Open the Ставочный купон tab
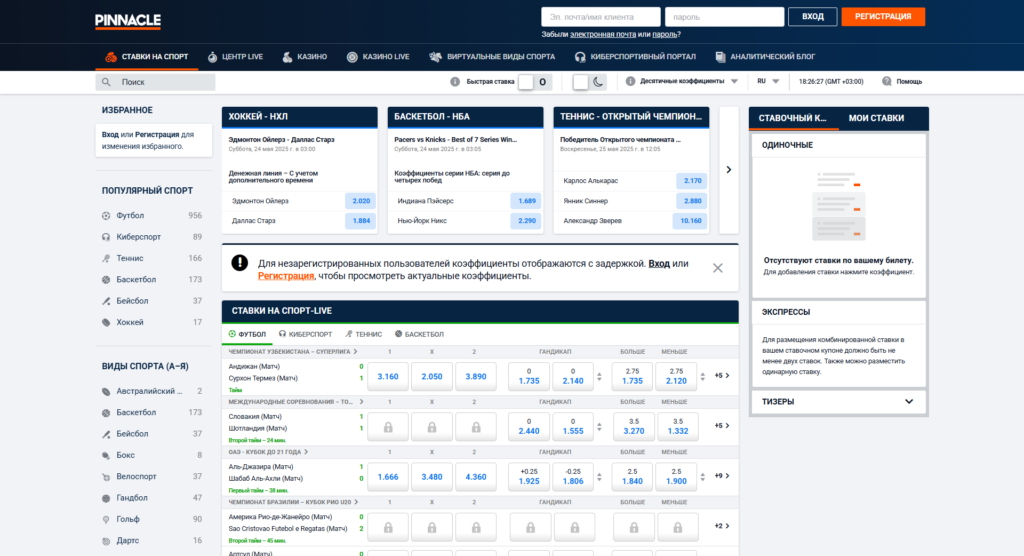Screen dimensions: 1024x556 [792, 118]
